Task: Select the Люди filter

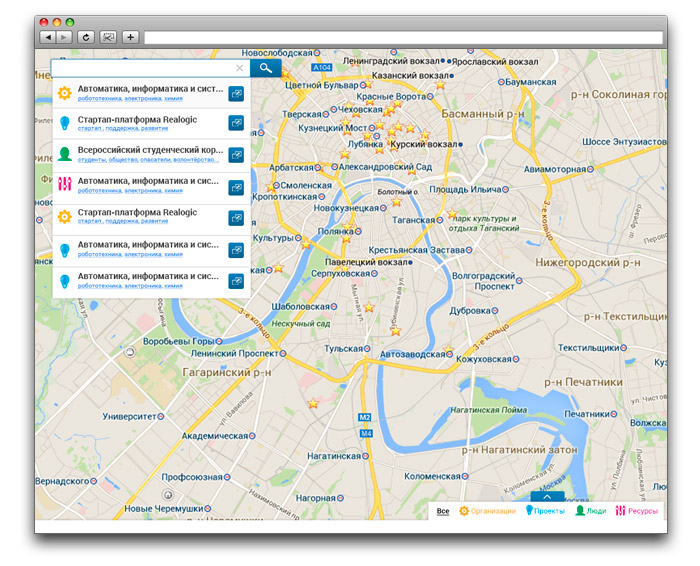Action: point(590,511)
